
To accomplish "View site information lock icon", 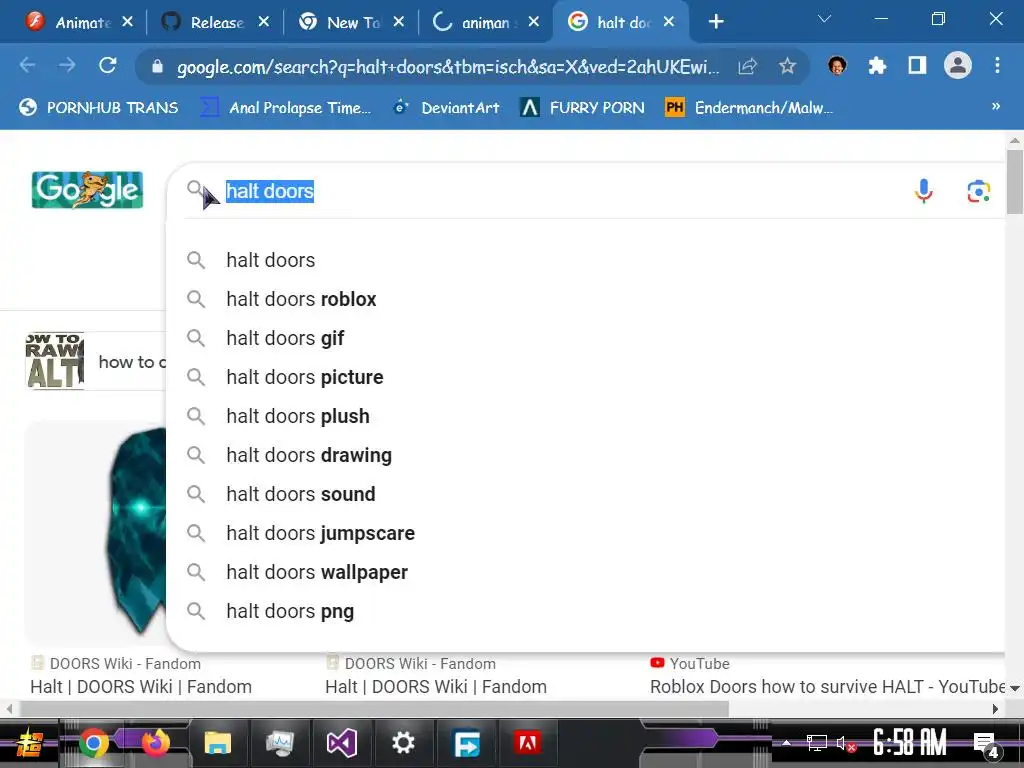I will coord(157,66).
